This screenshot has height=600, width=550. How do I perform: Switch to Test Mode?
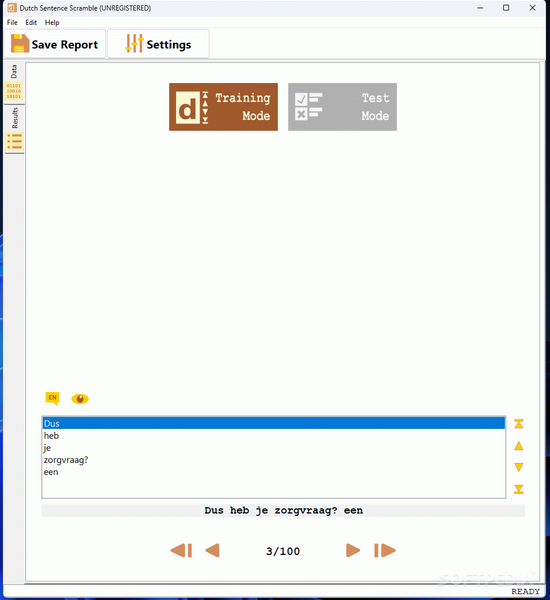342,107
